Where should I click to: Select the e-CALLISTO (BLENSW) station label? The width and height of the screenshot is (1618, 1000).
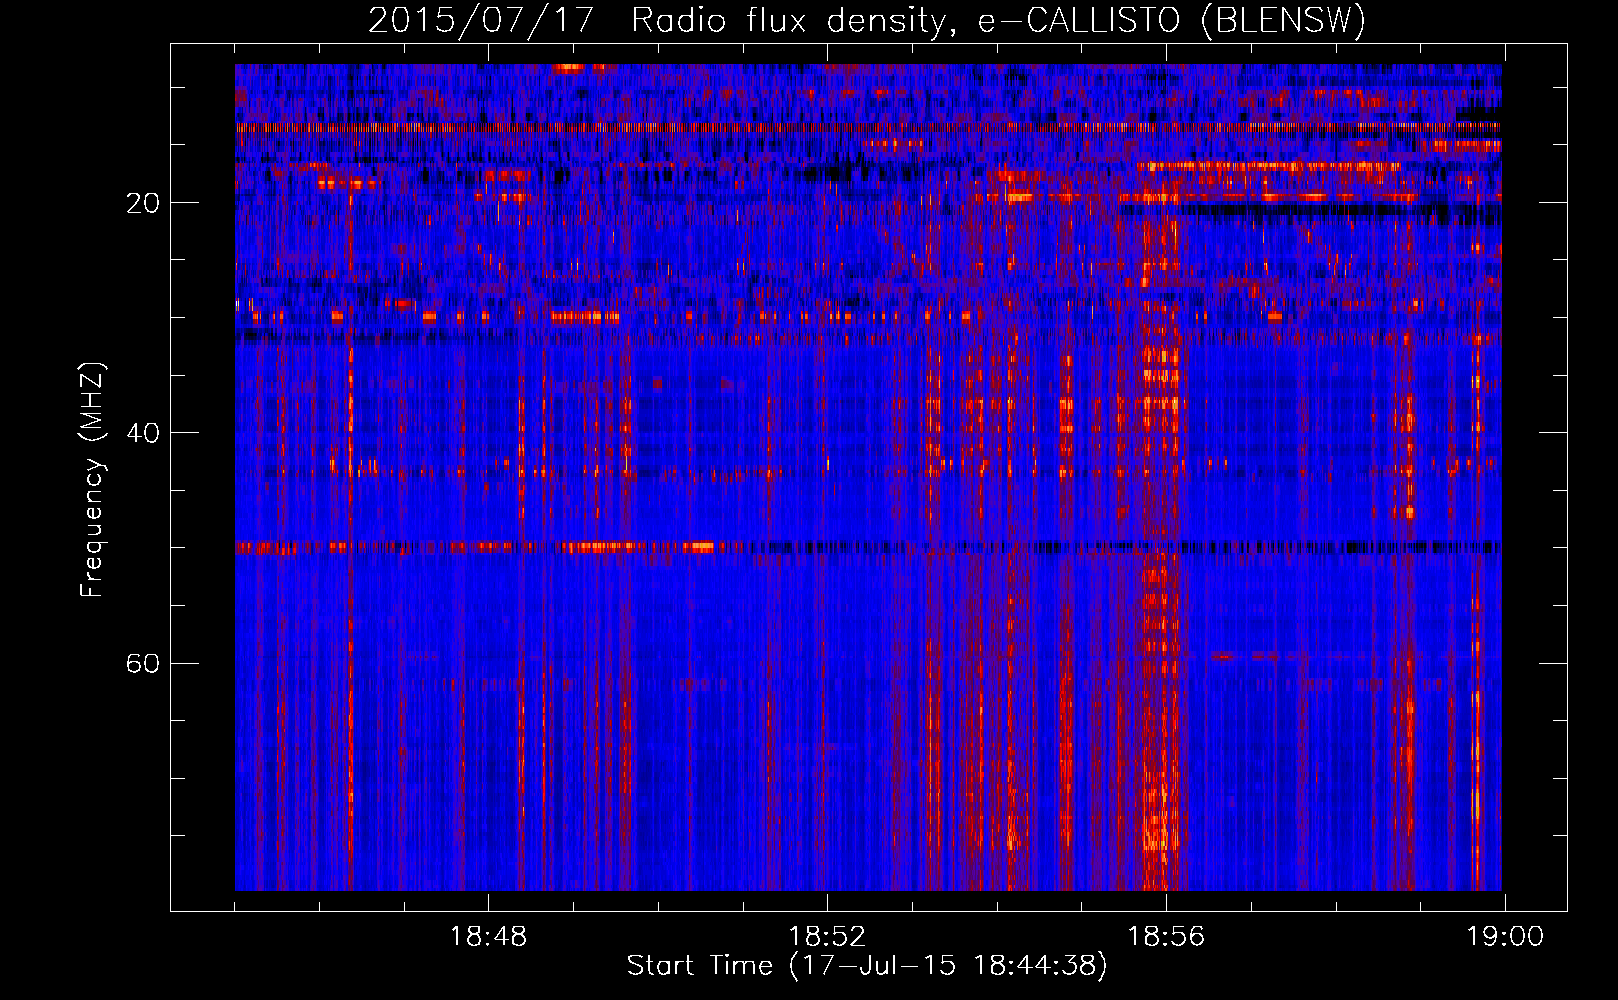coord(1171,20)
